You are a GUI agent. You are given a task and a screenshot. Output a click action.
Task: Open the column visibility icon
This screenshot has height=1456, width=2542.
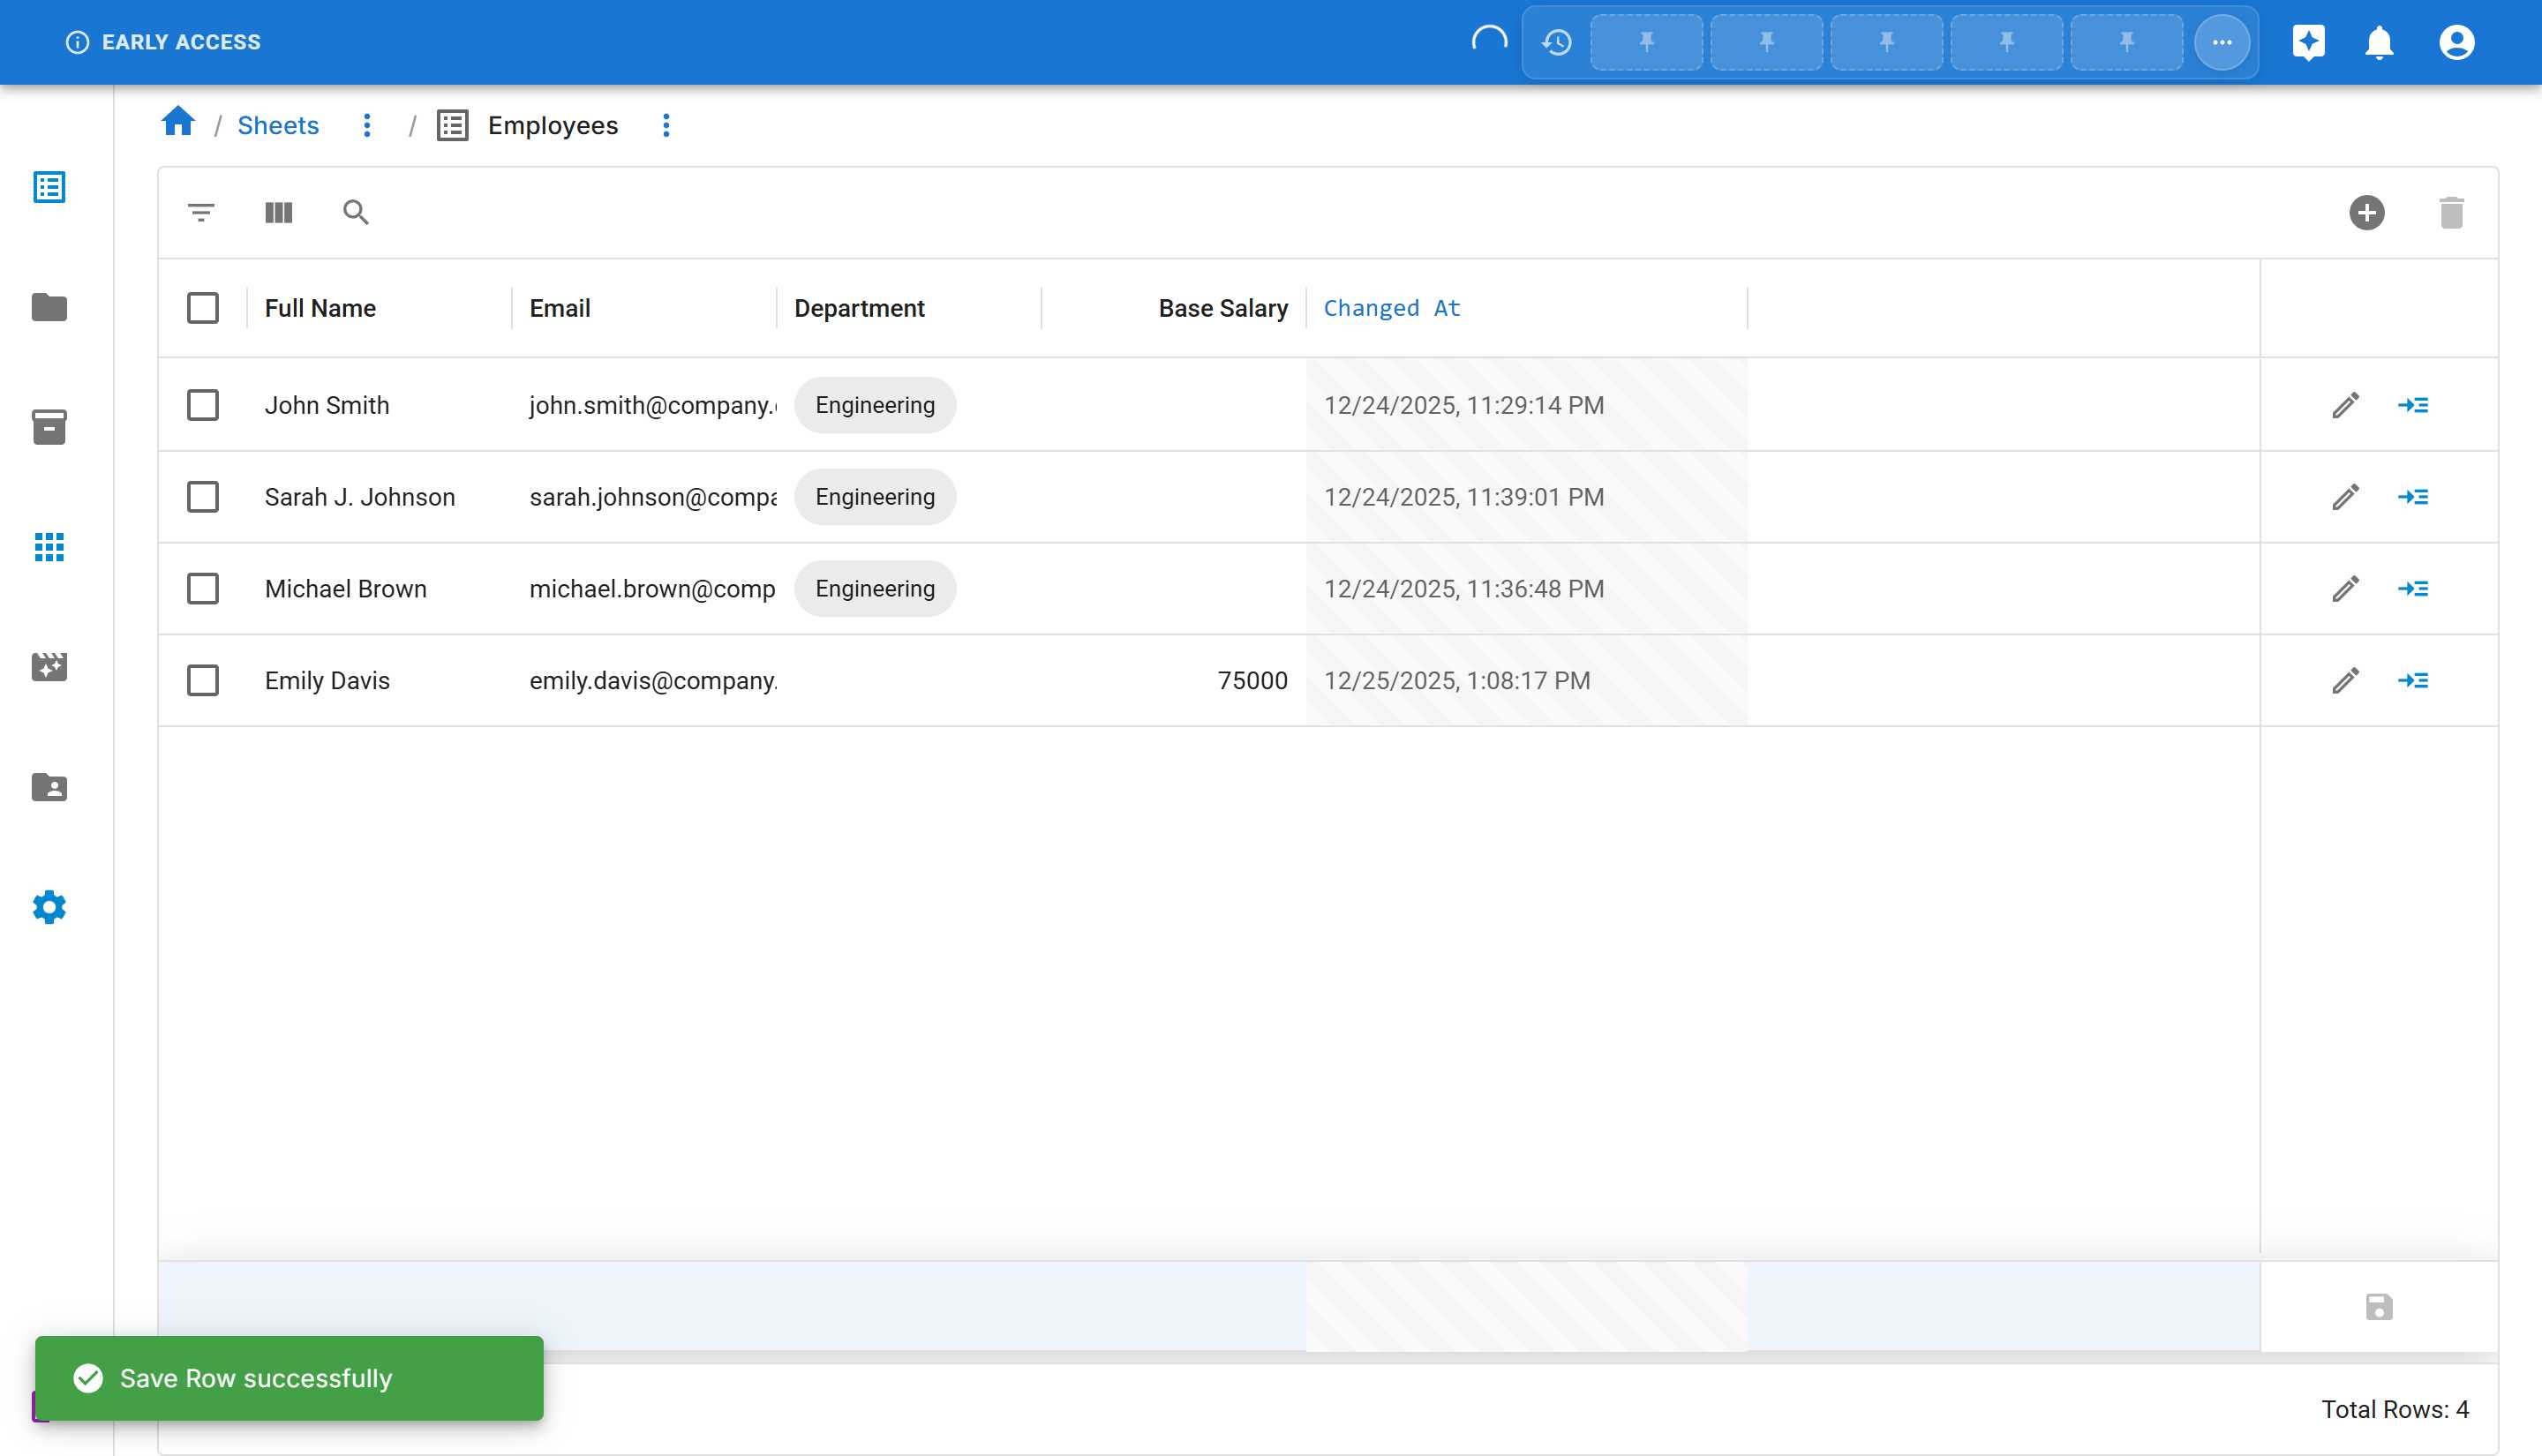278,212
